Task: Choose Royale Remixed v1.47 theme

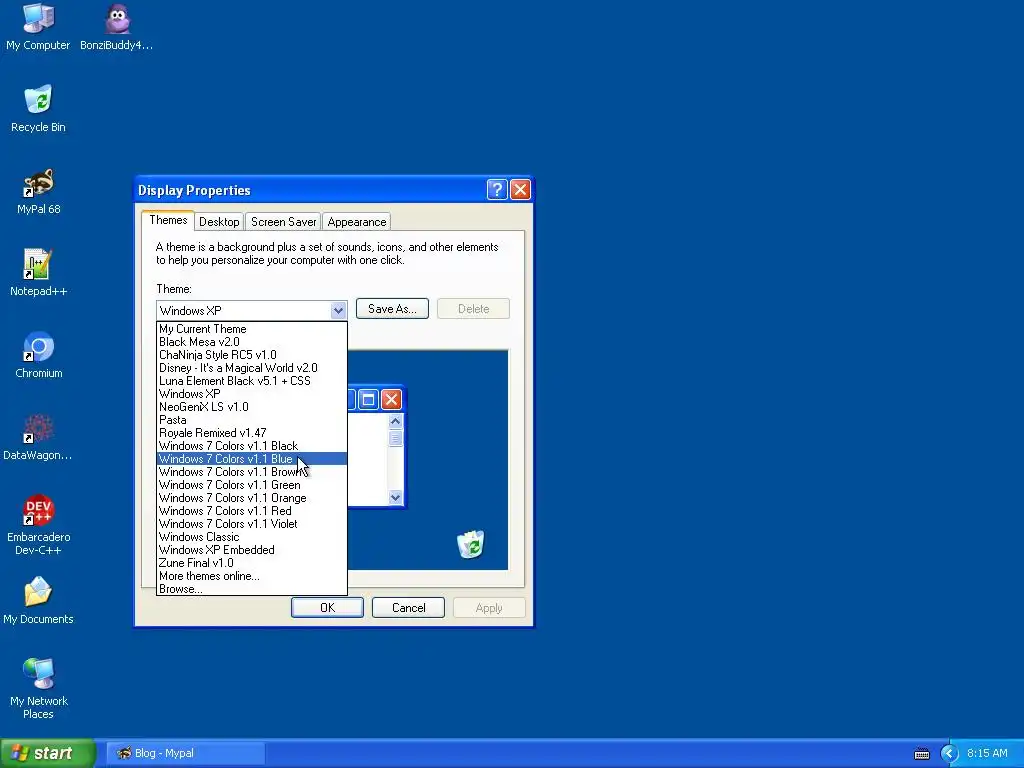Action: [251, 433]
